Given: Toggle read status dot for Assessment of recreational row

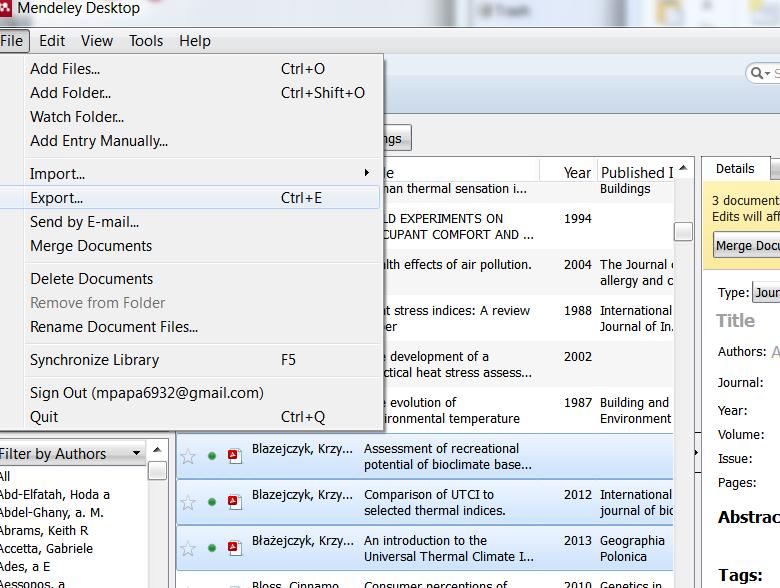Looking at the screenshot, I should (x=212, y=456).
